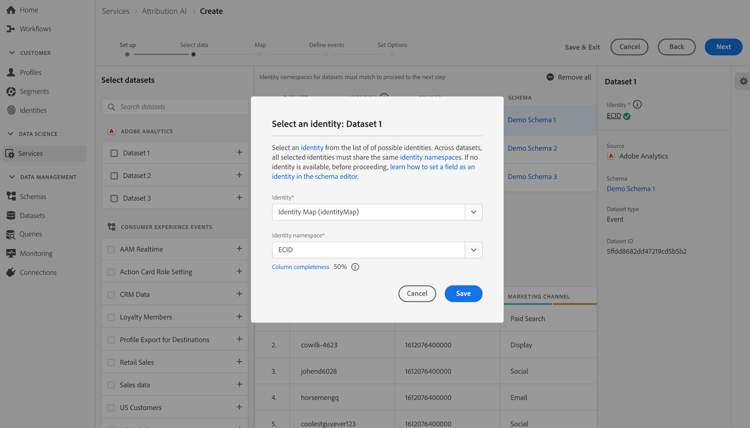Add US Customers with plus icon

tap(239, 407)
